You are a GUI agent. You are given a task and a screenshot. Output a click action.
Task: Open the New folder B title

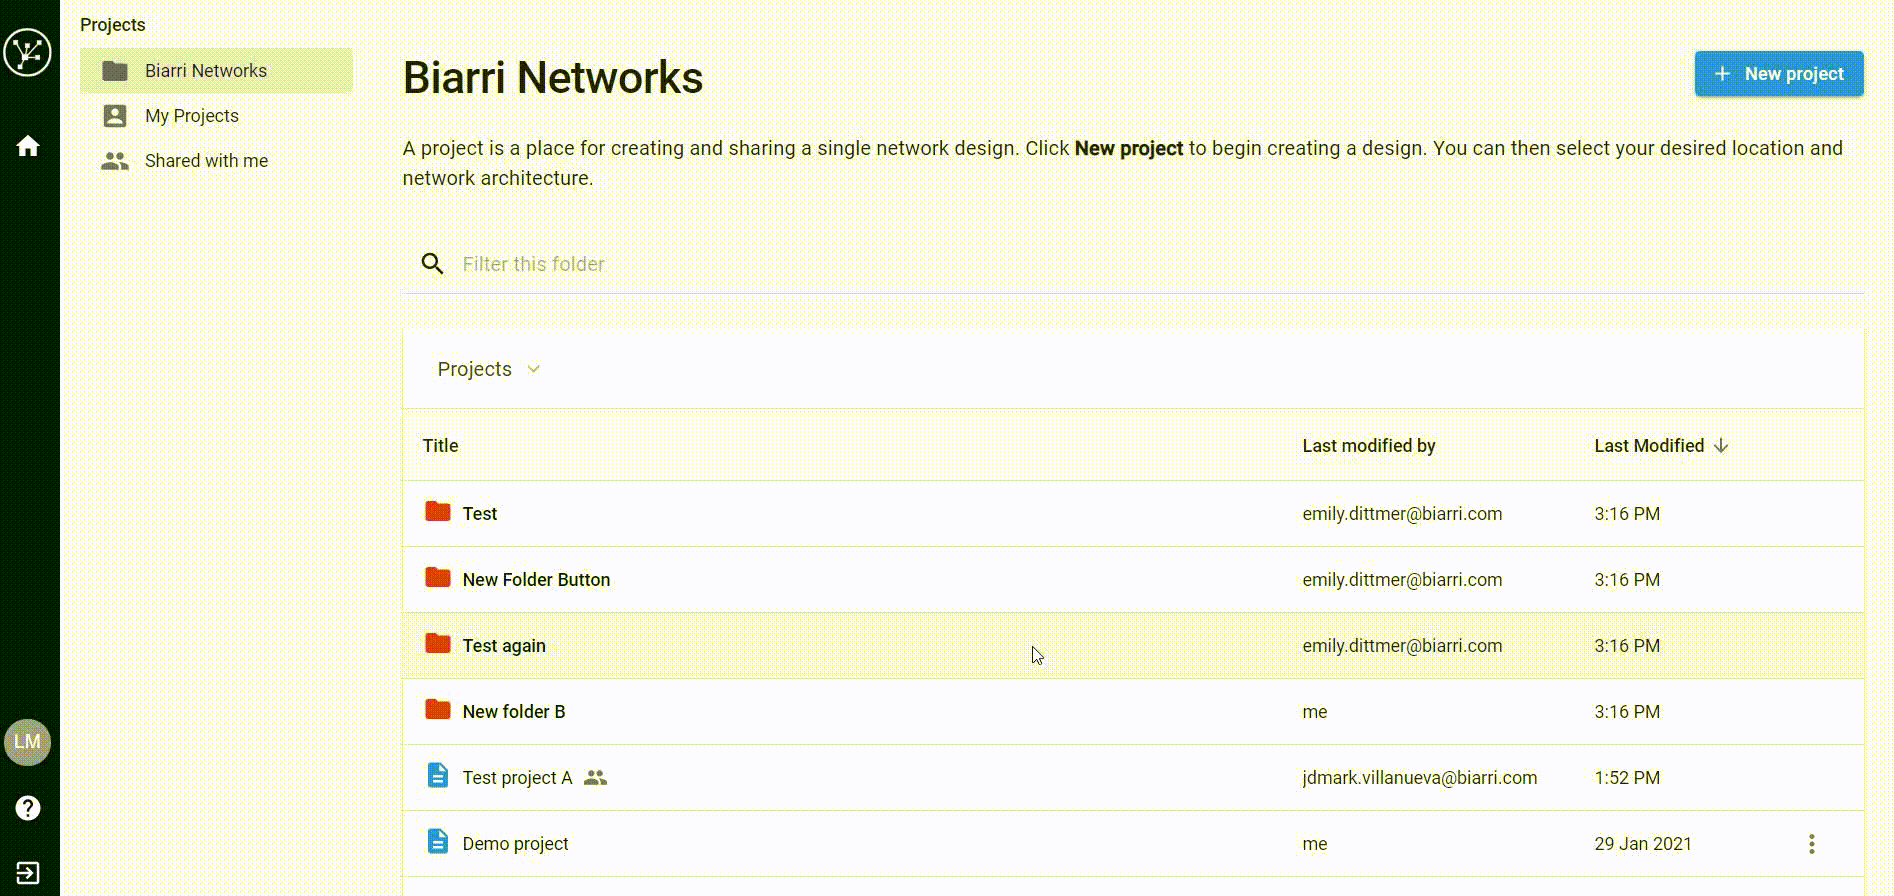514,712
